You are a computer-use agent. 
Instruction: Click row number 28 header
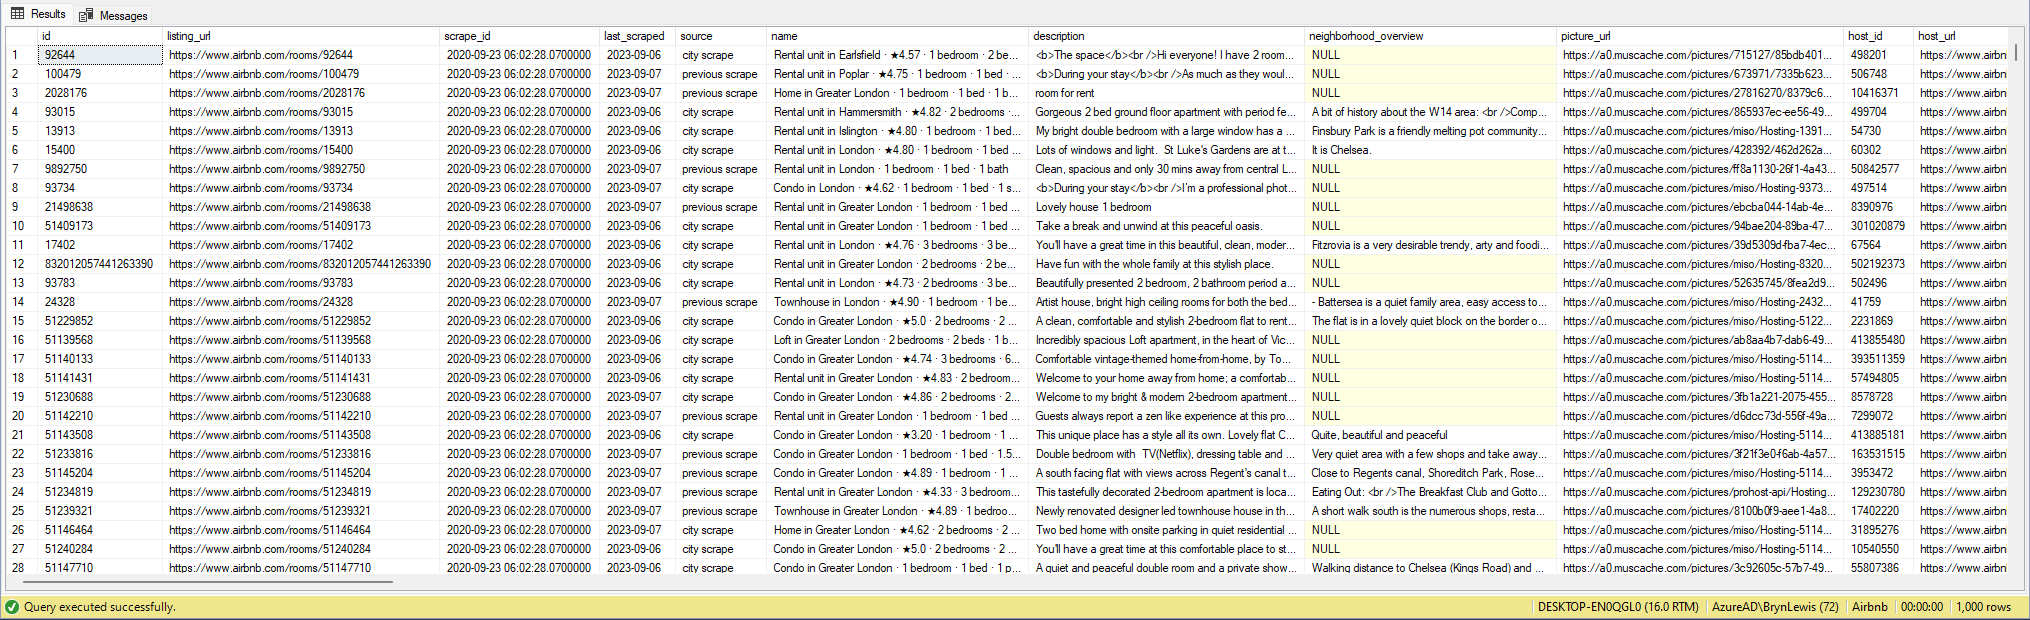tap(18, 567)
